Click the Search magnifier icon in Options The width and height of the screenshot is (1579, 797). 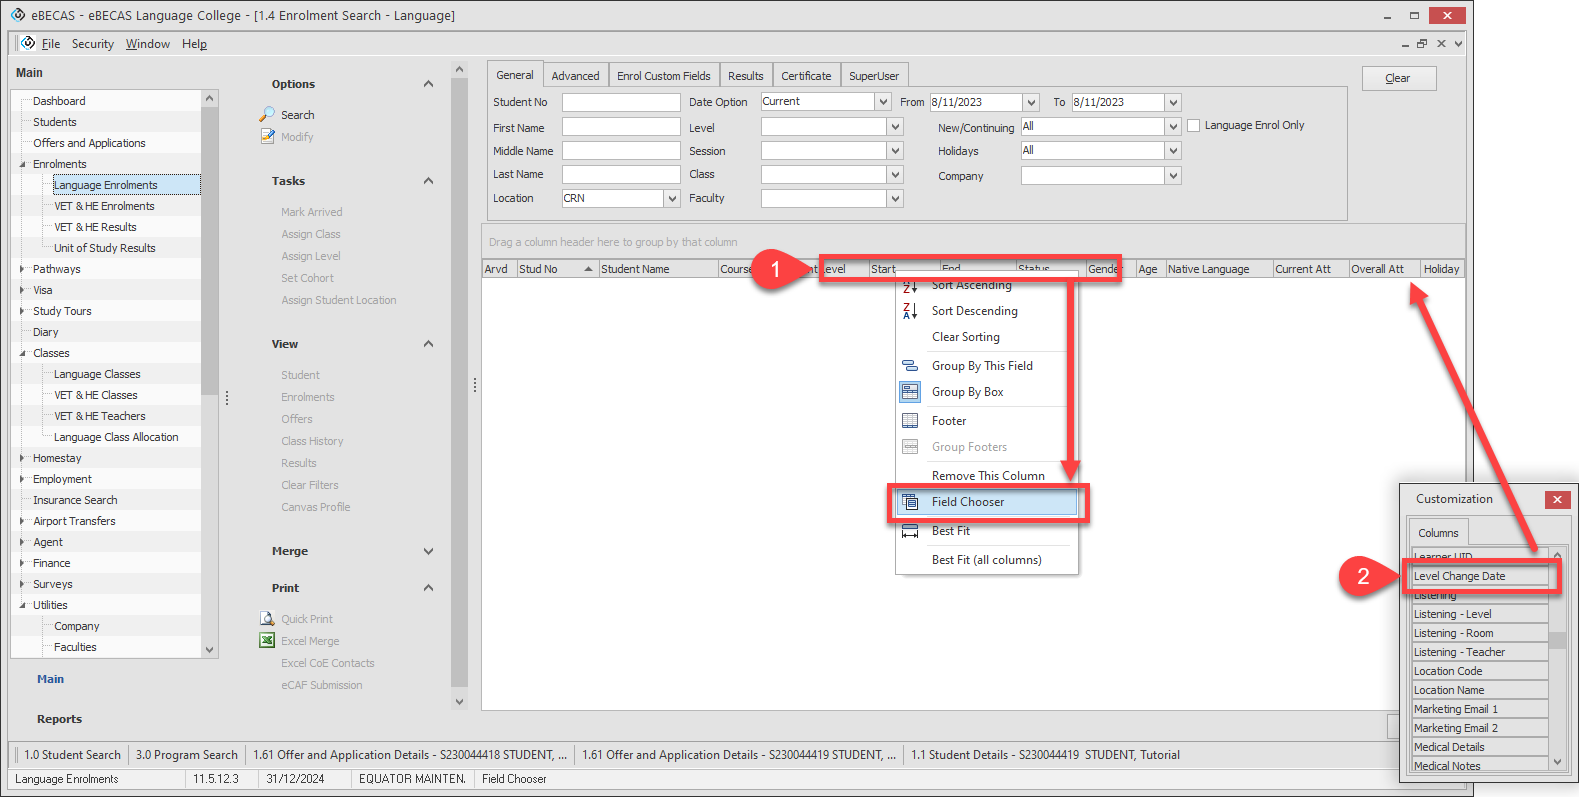coord(267,114)
